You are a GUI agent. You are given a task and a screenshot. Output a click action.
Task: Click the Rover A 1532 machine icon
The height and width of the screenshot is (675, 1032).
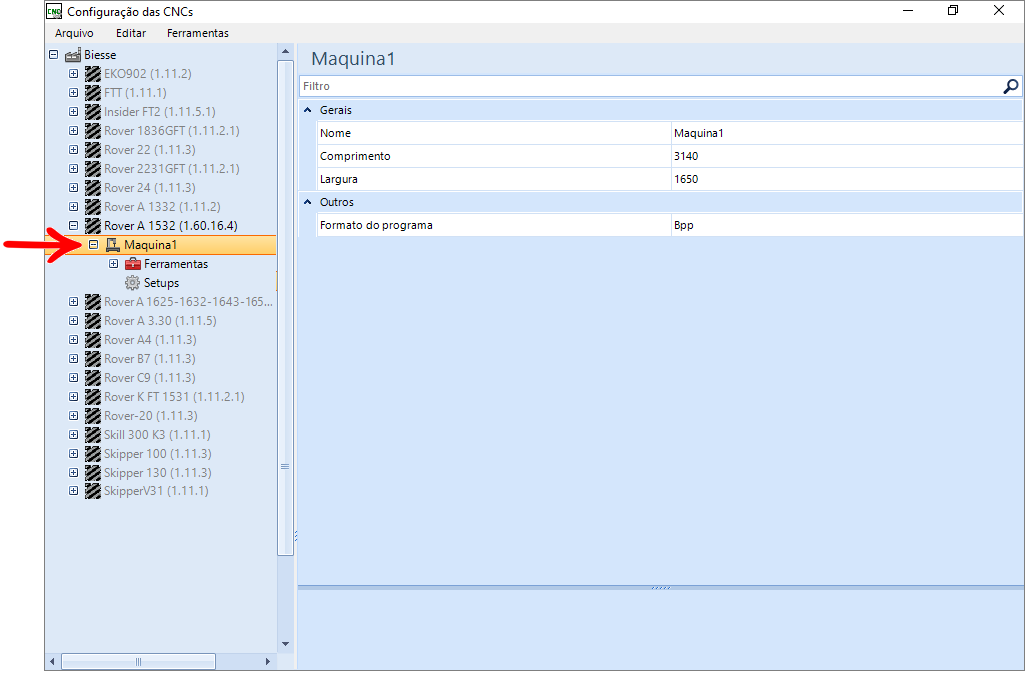[93, 226]
